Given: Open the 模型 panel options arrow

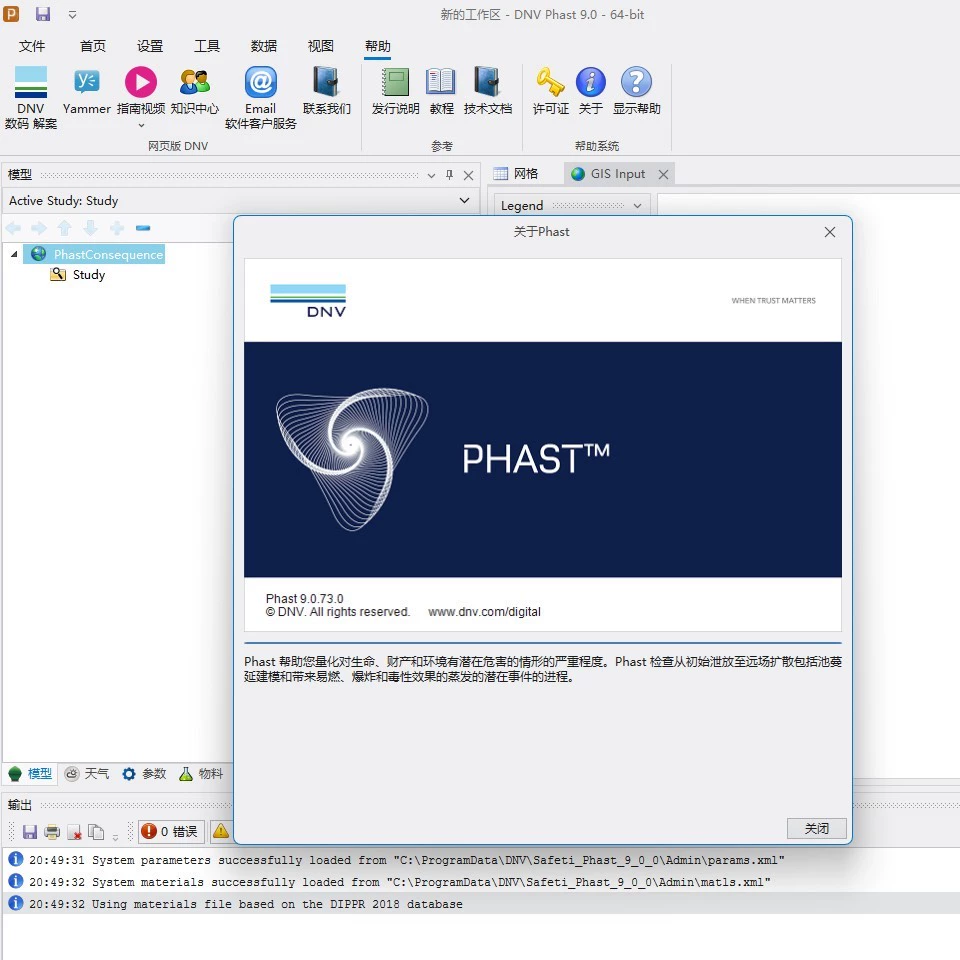Looking at the screenshot, I should click(x=431, y=175).
